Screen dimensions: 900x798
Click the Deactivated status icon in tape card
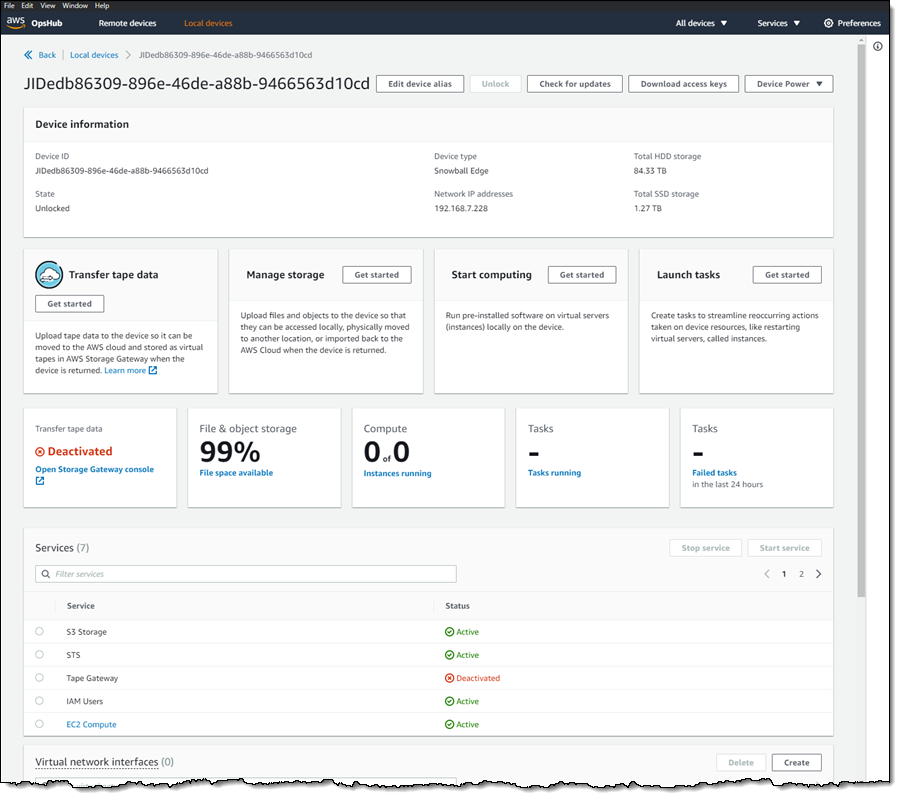(40, 452)
